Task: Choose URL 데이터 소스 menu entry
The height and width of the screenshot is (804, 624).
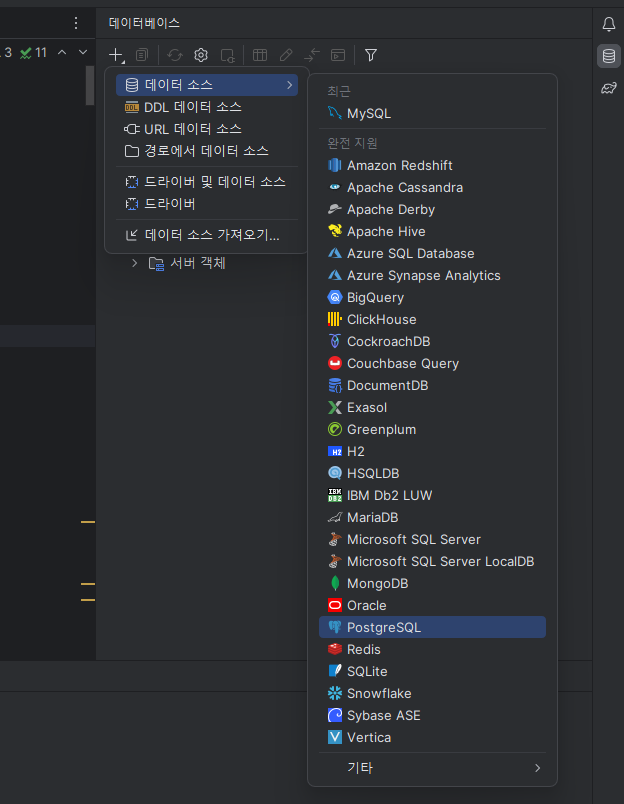Action: (x=207, y=129)
